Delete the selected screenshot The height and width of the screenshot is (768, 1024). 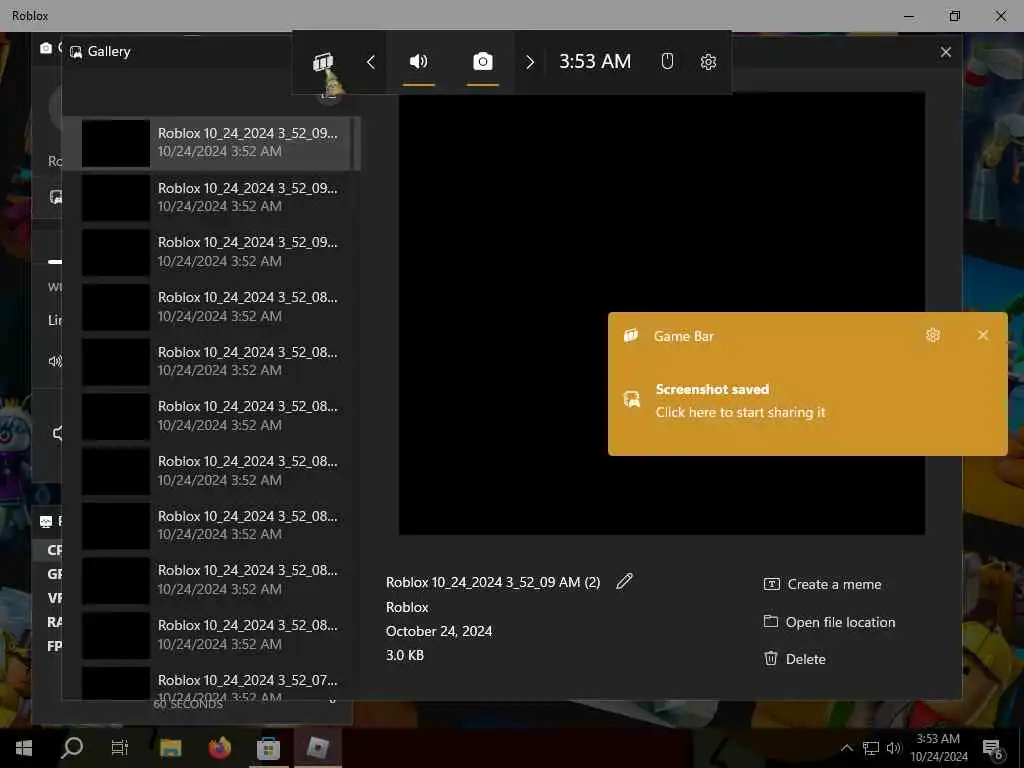[x=794, y=659]
